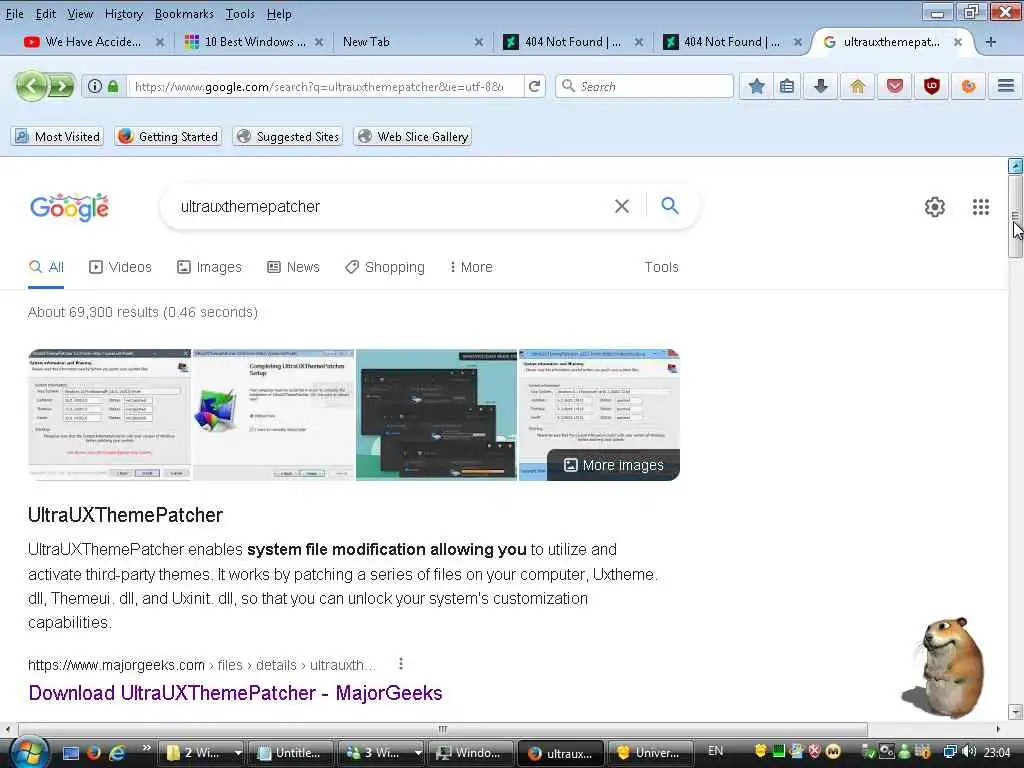Expand the '3 Wi...' taskbar group arrow
This screenshot has height=768, width=1024.
(418, 753)
